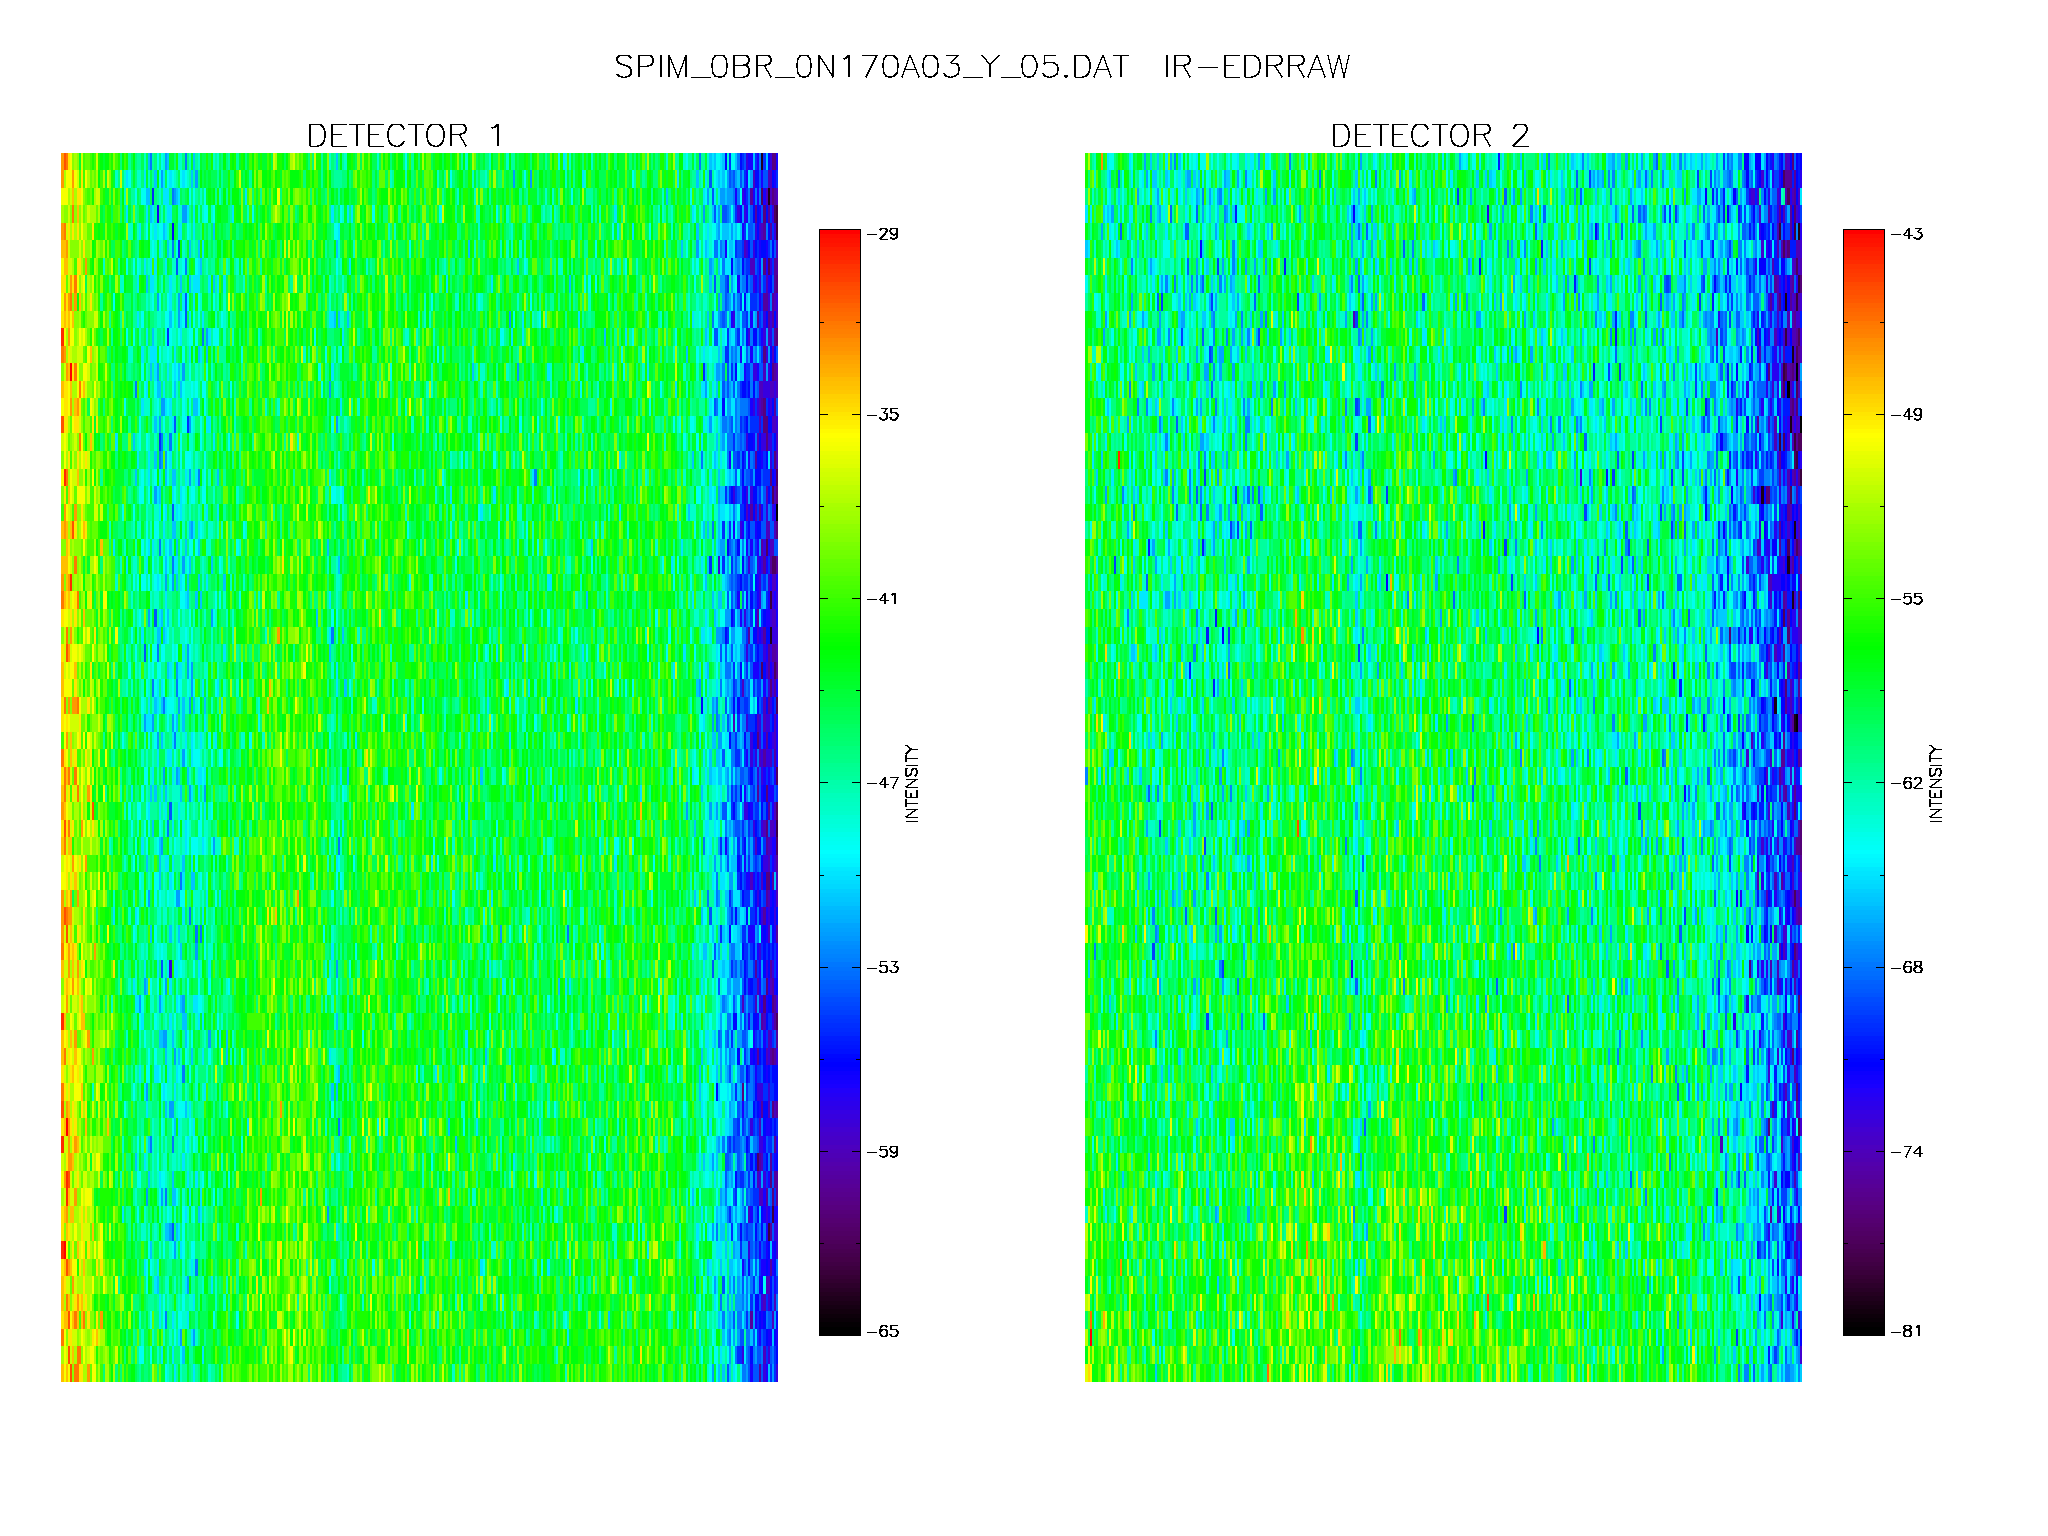Click the -29 label on Detector 1 scale

883,234
